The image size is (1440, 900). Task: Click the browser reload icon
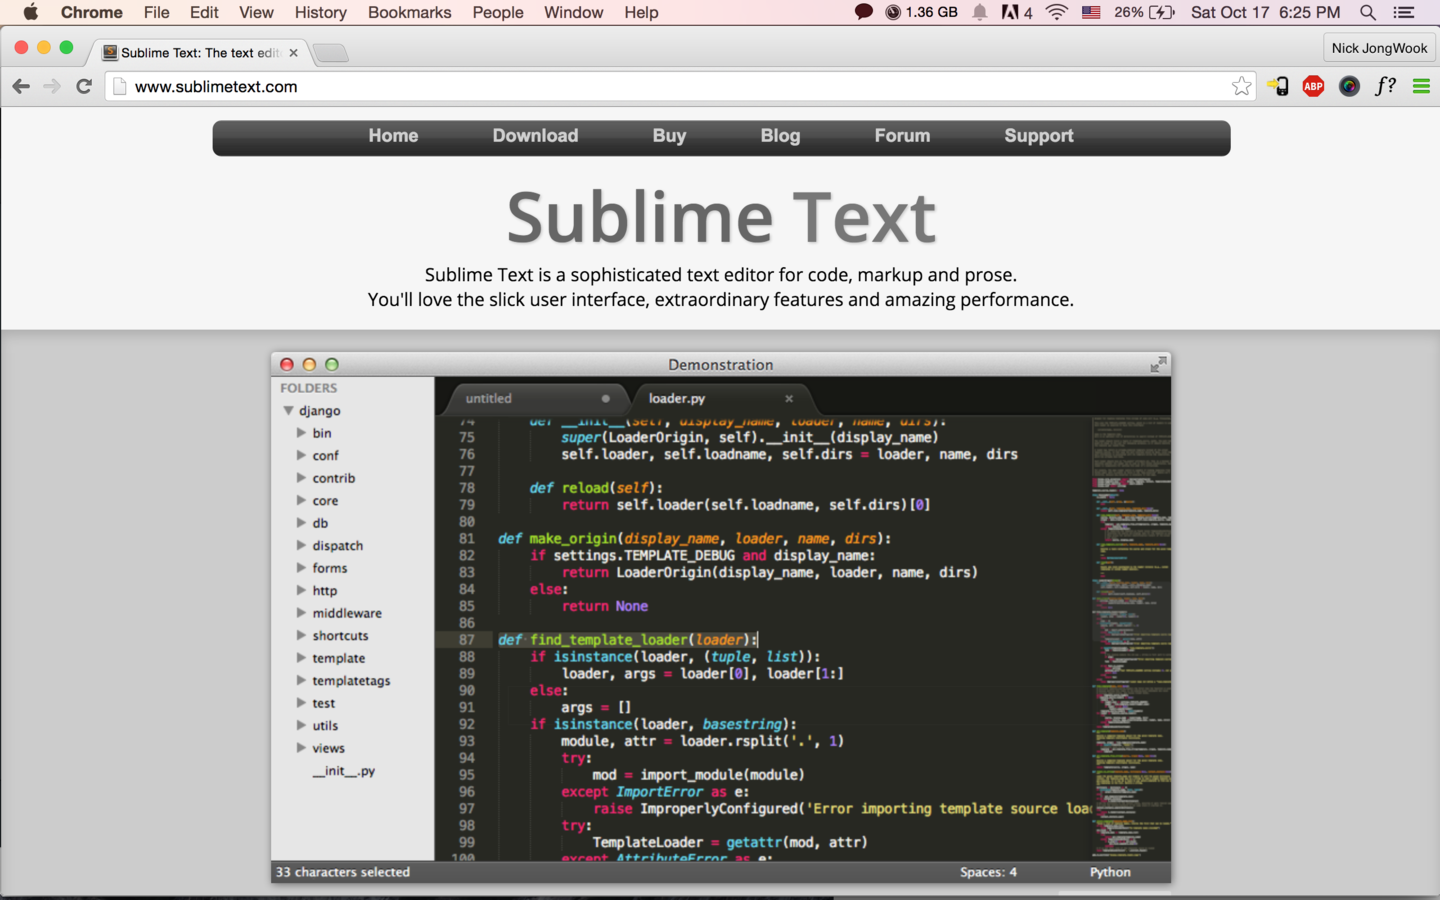click(84, 87)
